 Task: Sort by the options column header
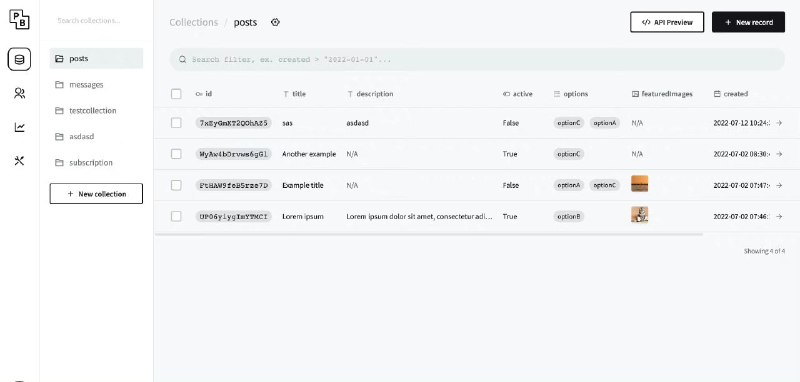(x=570, y=94)
